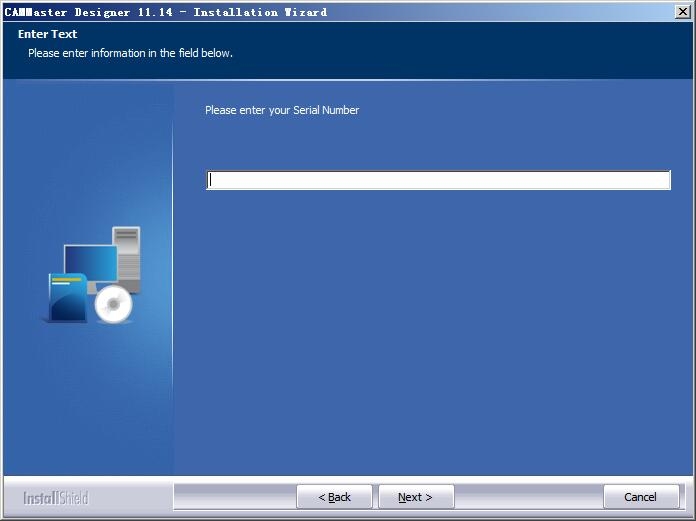Click the Serial Number input field
Screen dimensions: 696x521
(x=439, y=180)
